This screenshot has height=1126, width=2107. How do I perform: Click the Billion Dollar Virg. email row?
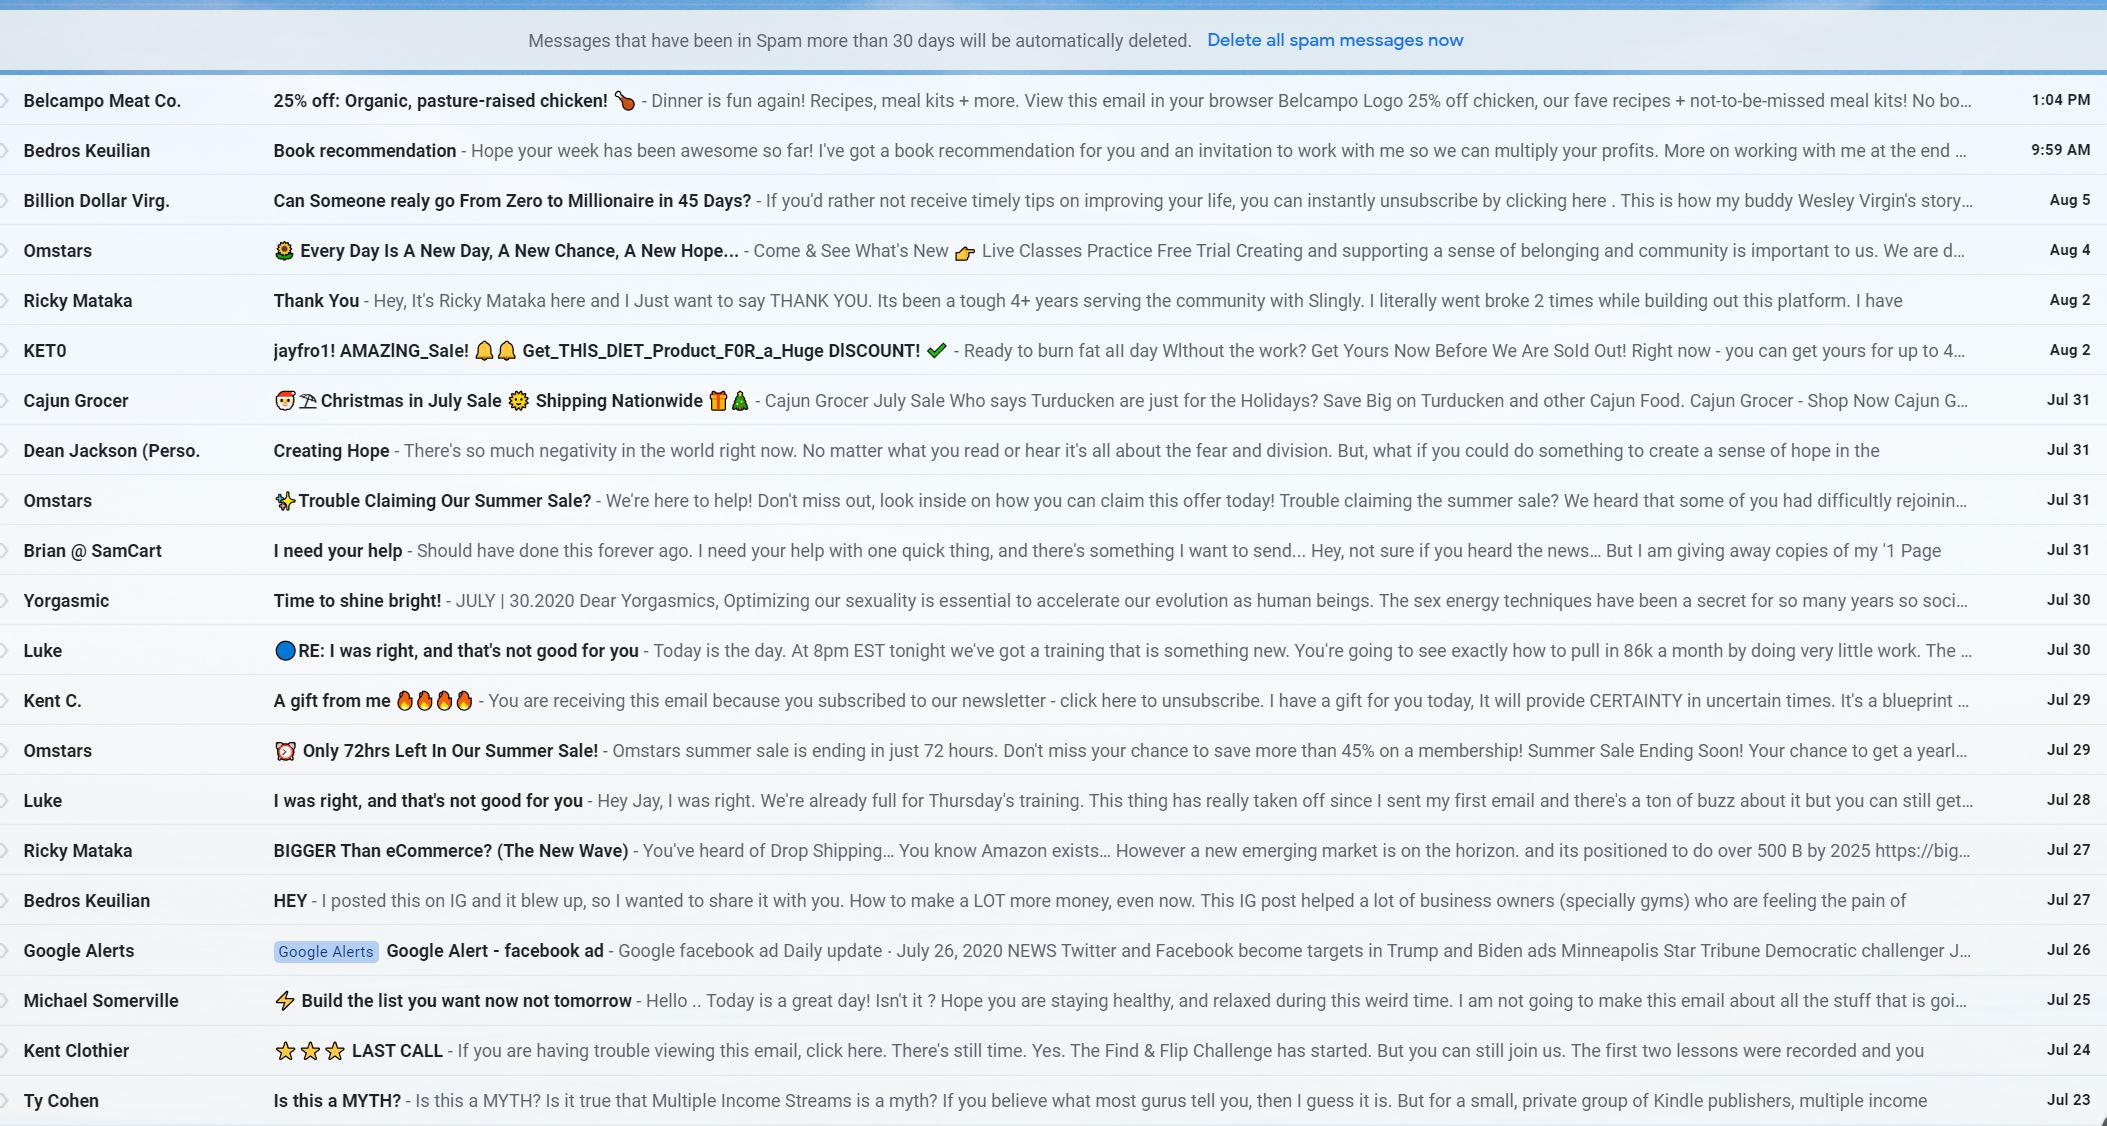(x=1054, y=199)
